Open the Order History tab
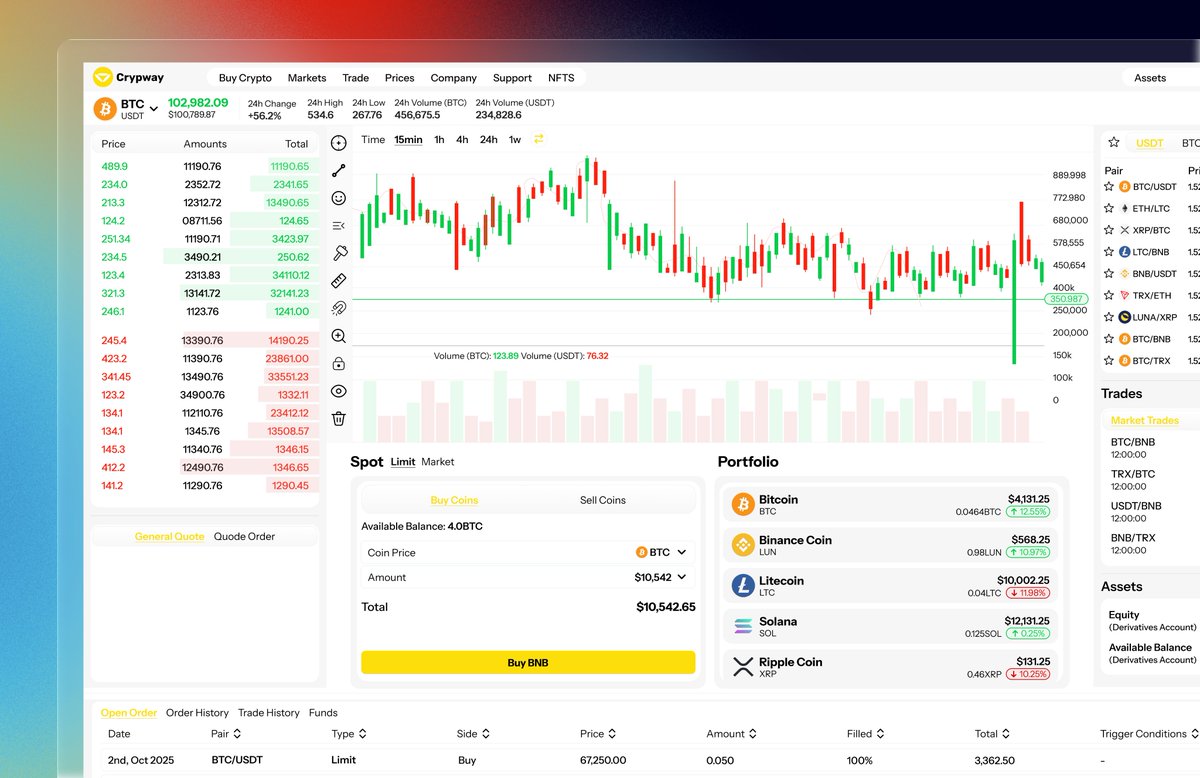This screenshot has height=778, width=1200. coord(197,713)
